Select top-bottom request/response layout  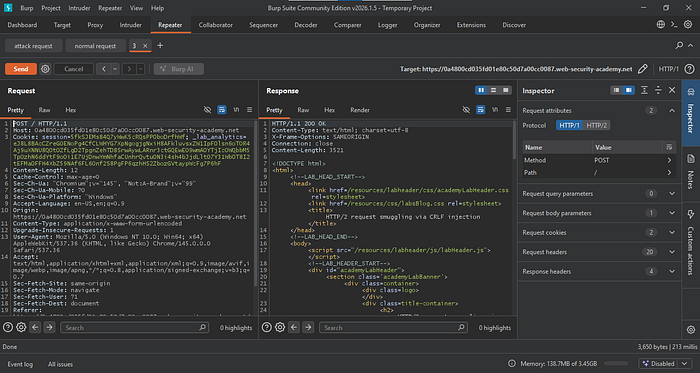click(493, 91)
